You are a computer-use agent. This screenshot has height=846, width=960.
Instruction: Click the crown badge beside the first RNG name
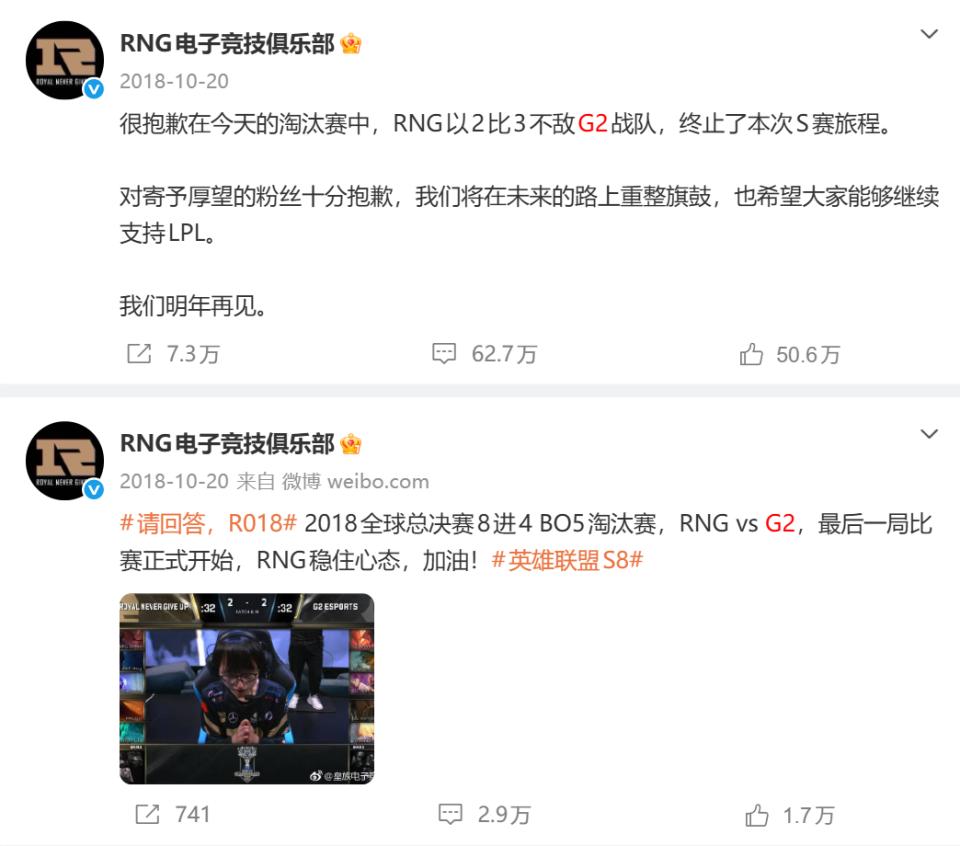point(351,43)
